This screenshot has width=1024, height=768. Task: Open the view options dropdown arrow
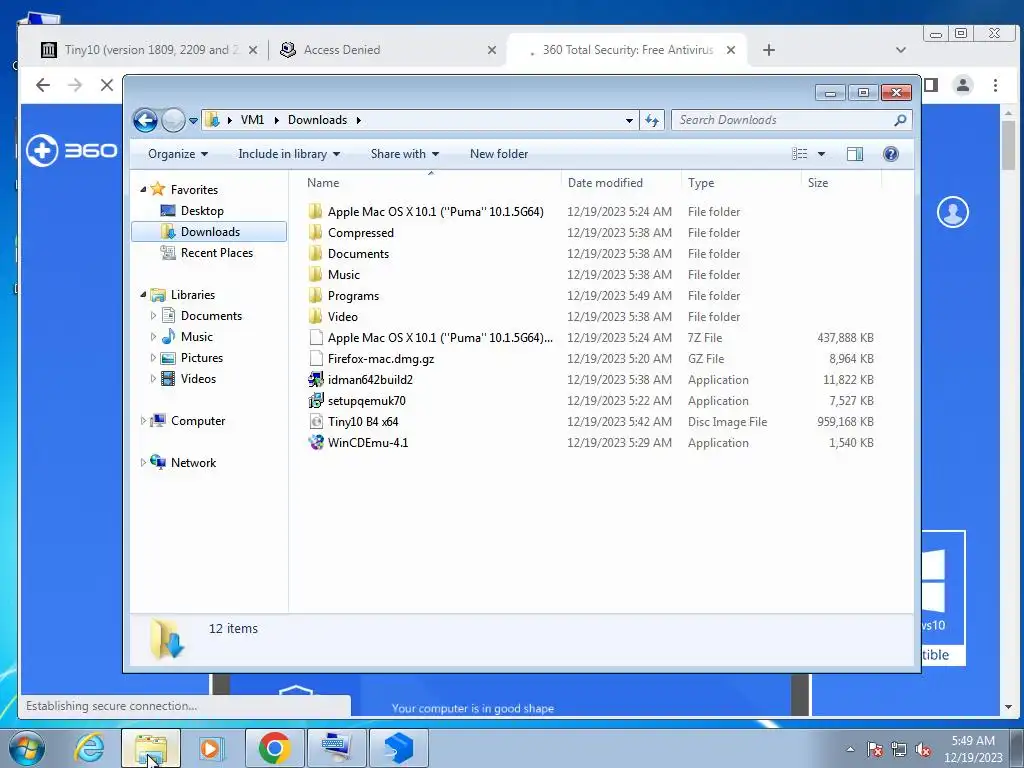(x=822, y=154)
